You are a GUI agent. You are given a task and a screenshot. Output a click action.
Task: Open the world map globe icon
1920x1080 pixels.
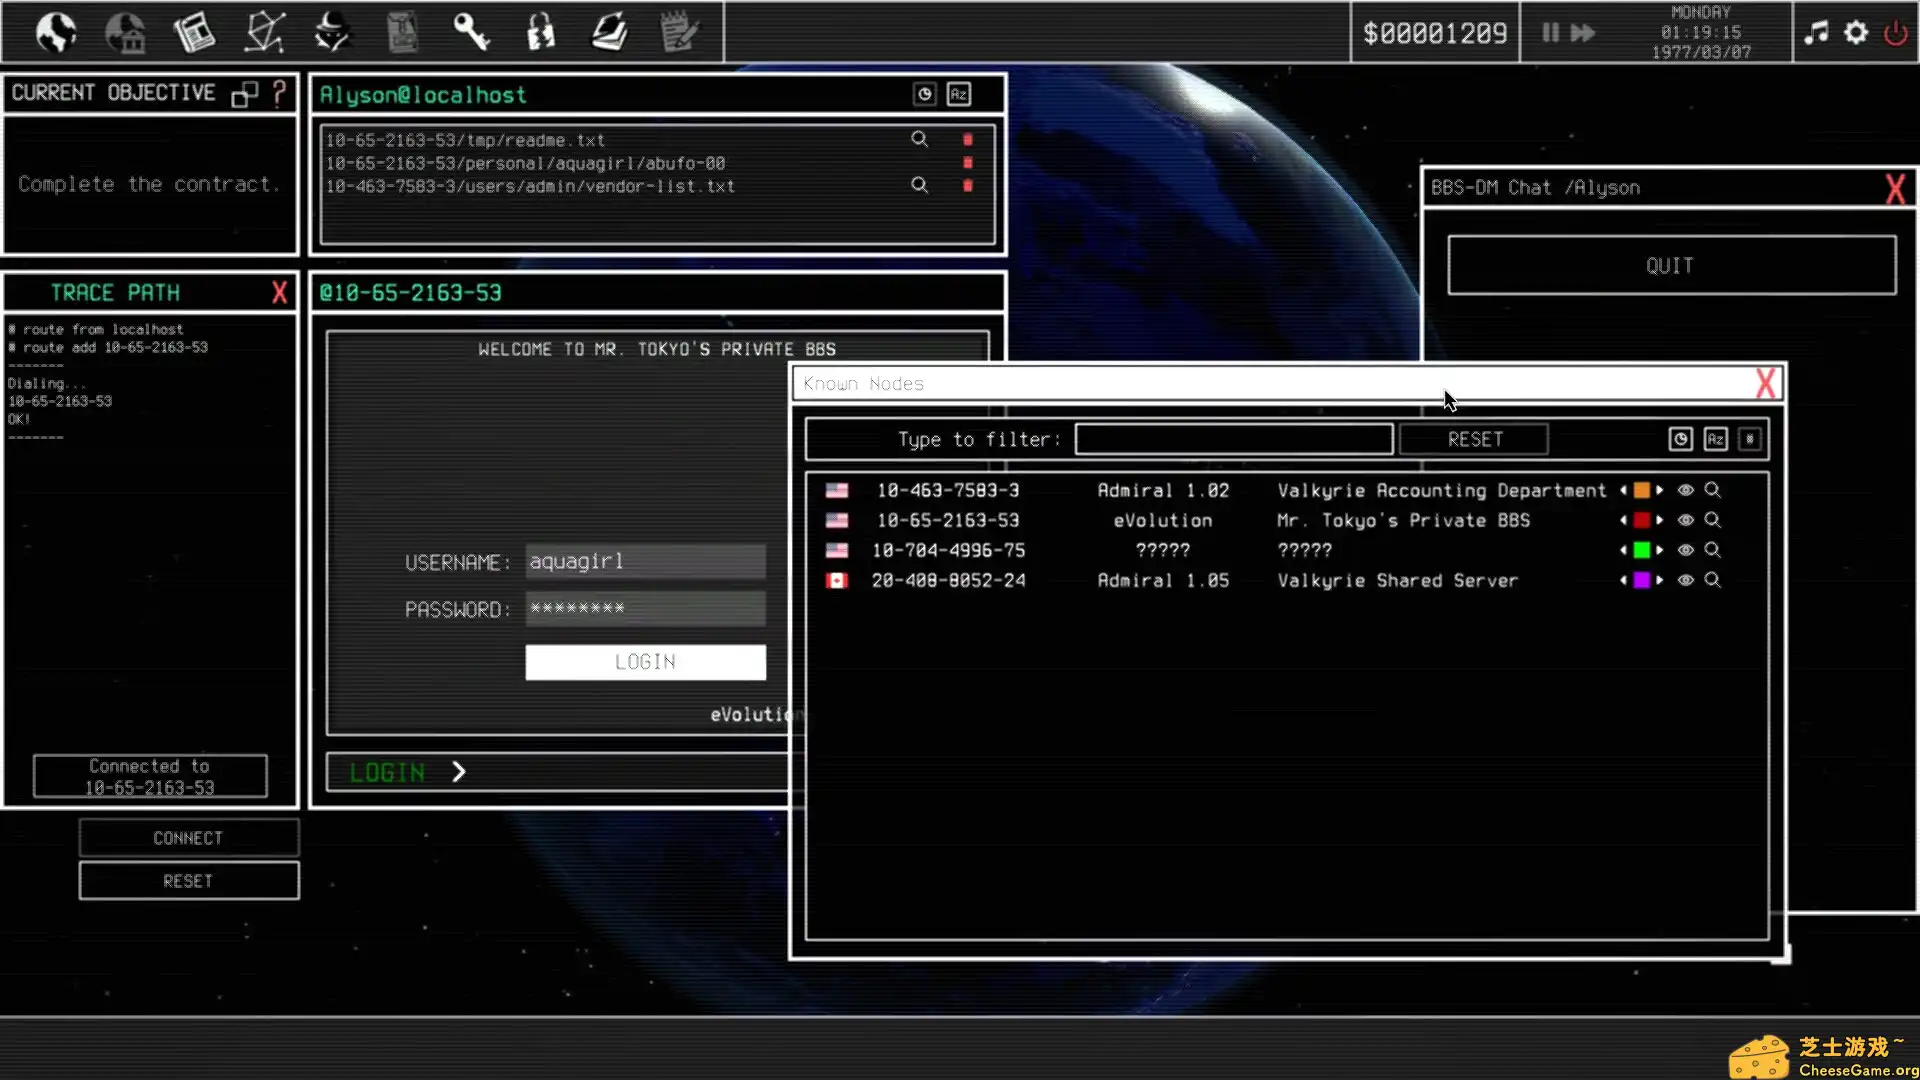point(56,33)
